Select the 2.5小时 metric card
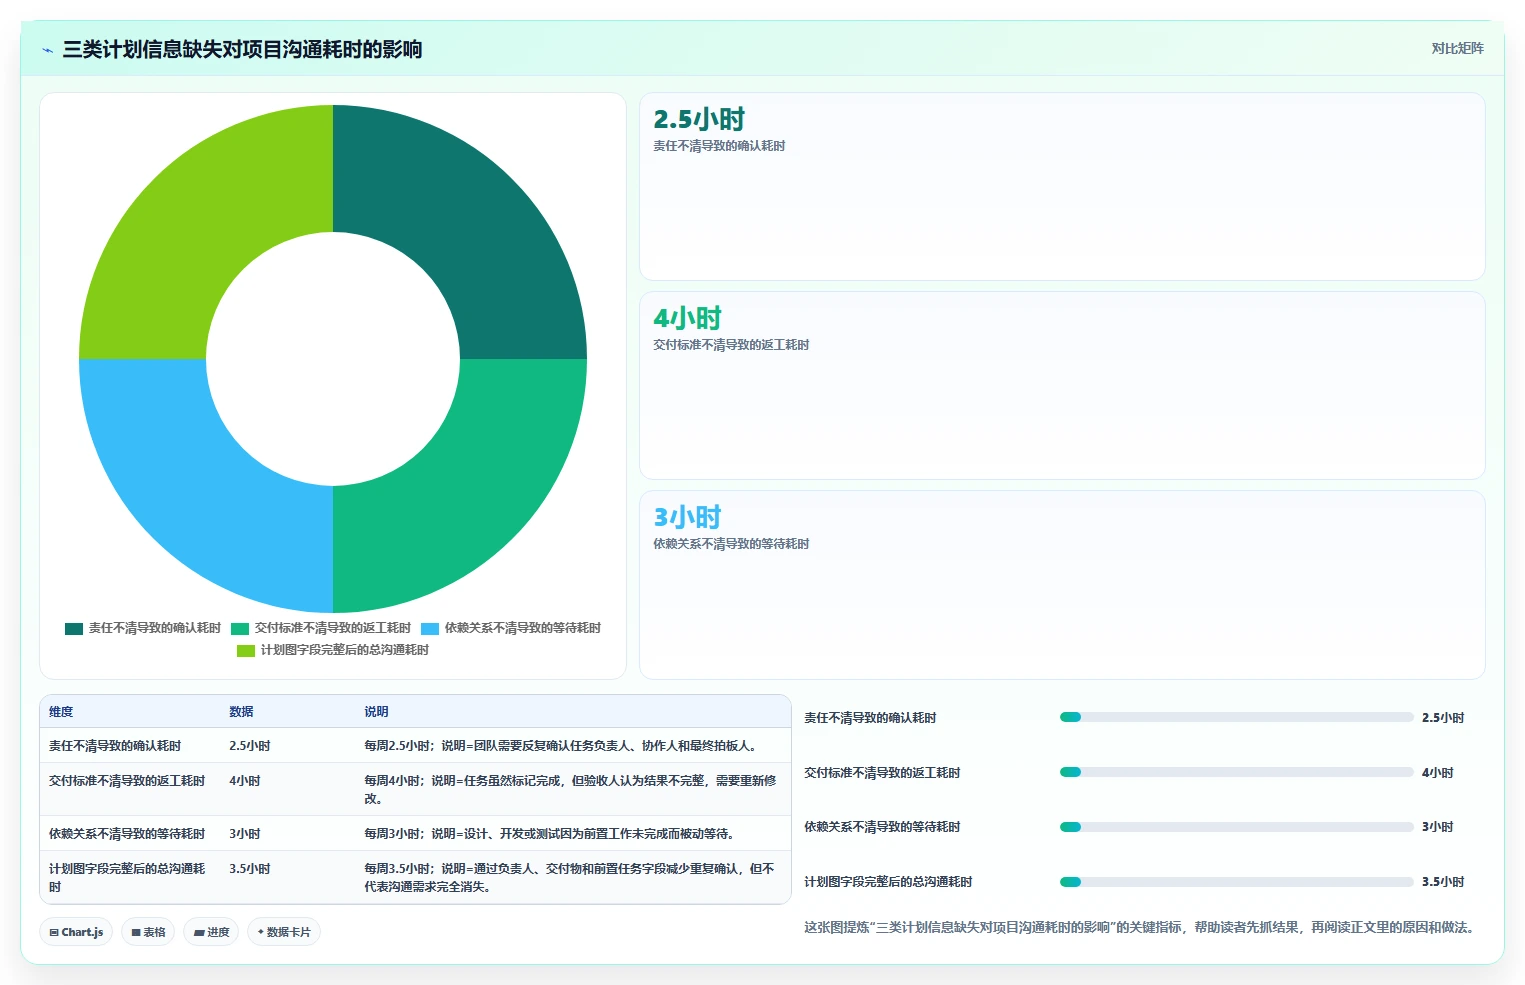This screenshot has width=1525, height=985. [1062, 187]
